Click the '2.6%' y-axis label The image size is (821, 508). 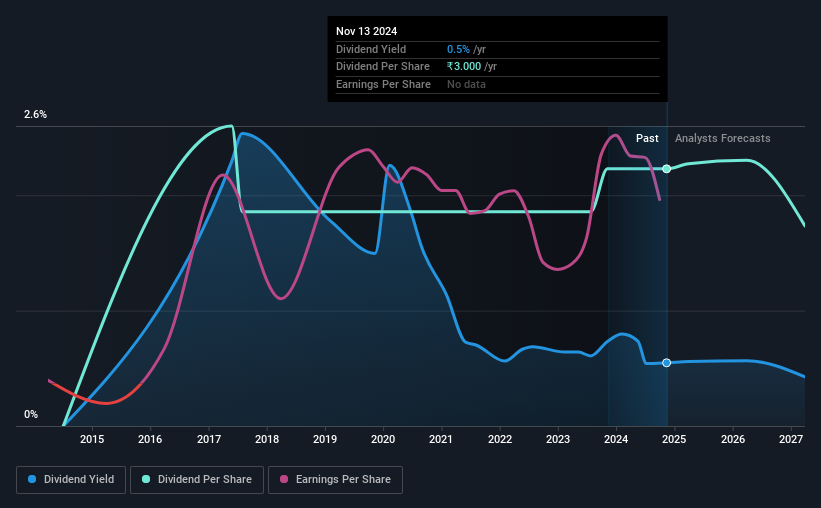35,114
